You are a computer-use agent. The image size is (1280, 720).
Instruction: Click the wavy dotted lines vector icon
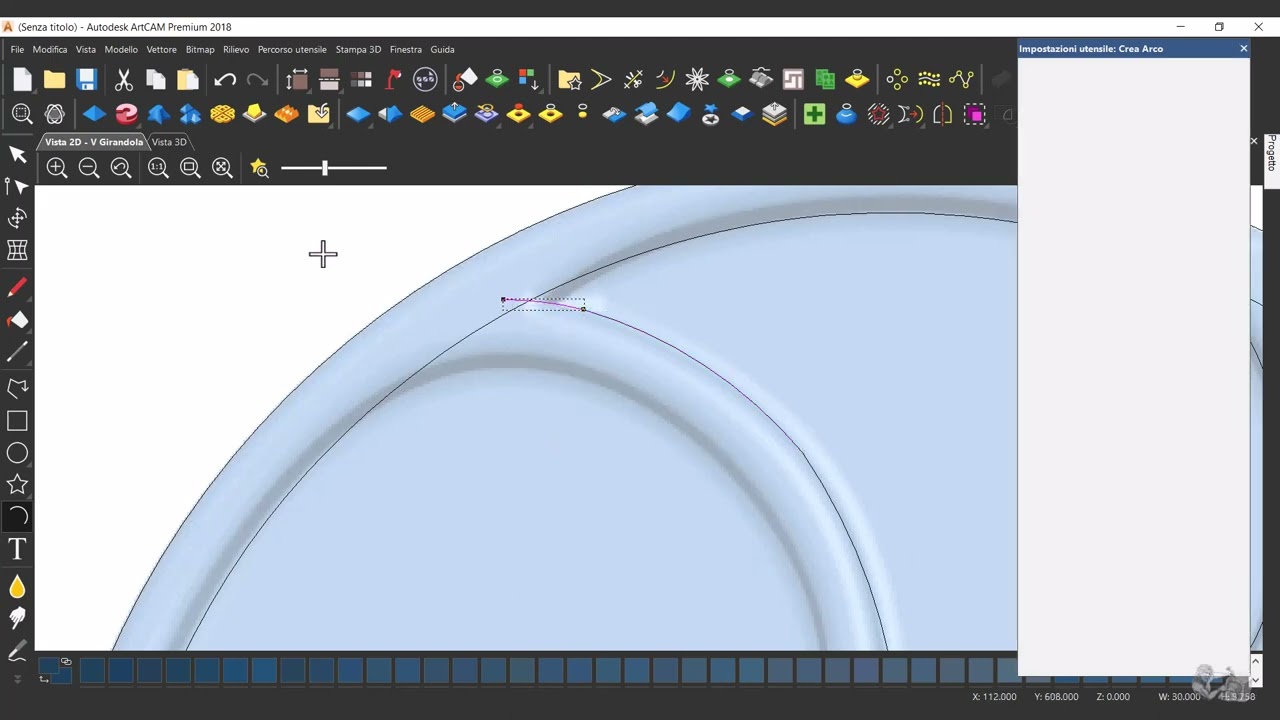929,80
